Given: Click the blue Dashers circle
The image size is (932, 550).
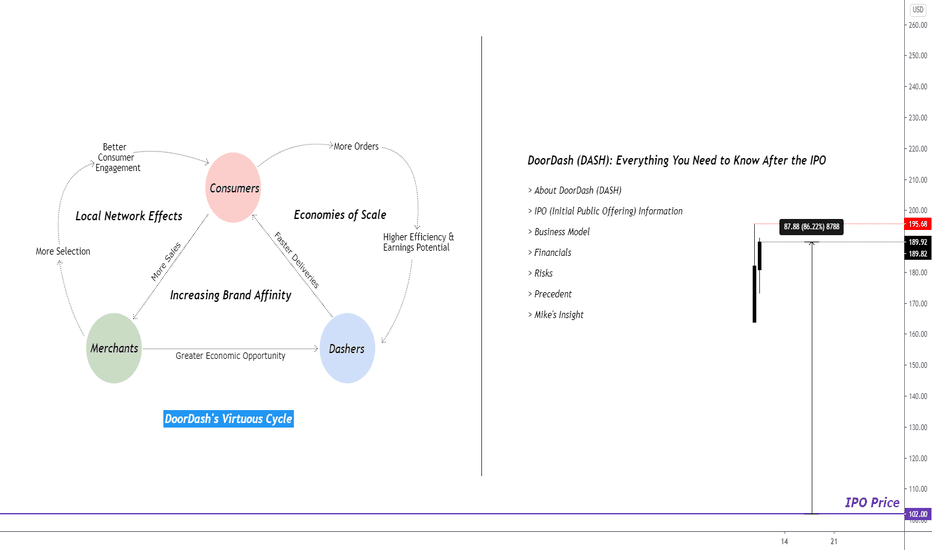Looking at the screenshot, I should coord(347,348).
